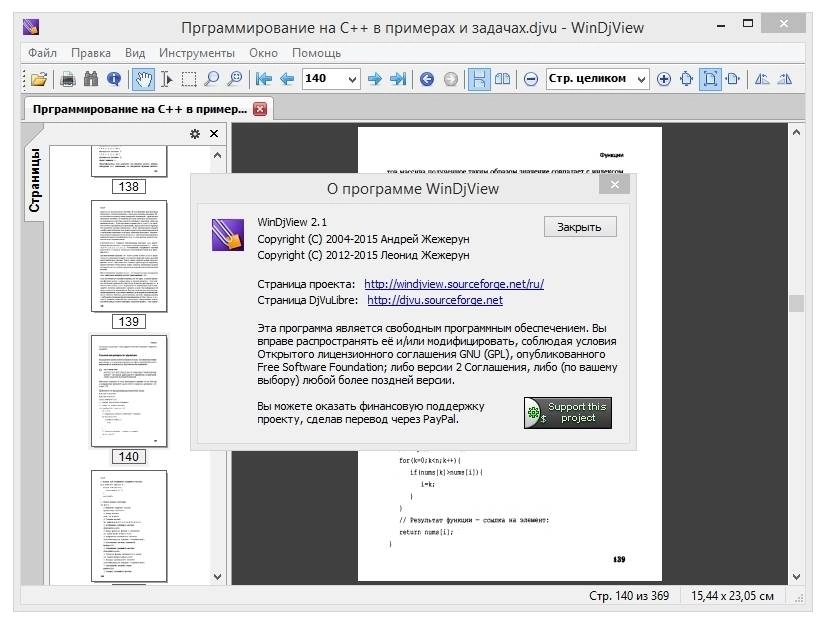Click the Support this project button

(568, 413)
